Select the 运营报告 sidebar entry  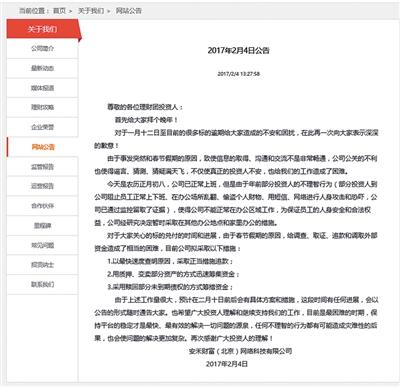tap(42, 186)
